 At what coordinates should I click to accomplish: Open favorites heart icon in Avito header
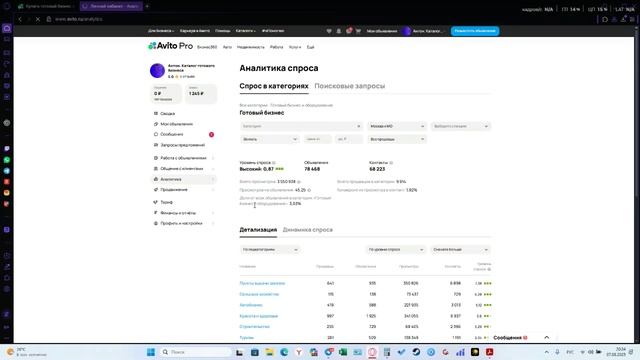(x=329, y=31)
